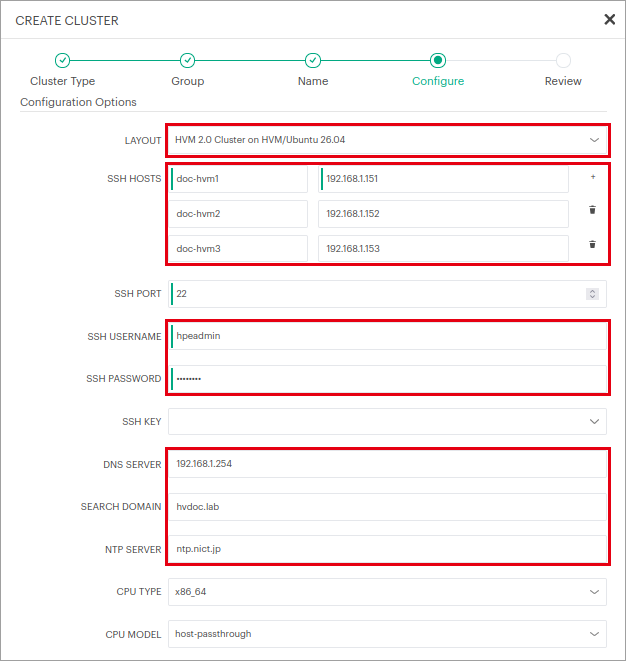Click the CPU TYPE field label

click(x=139, y=592)
